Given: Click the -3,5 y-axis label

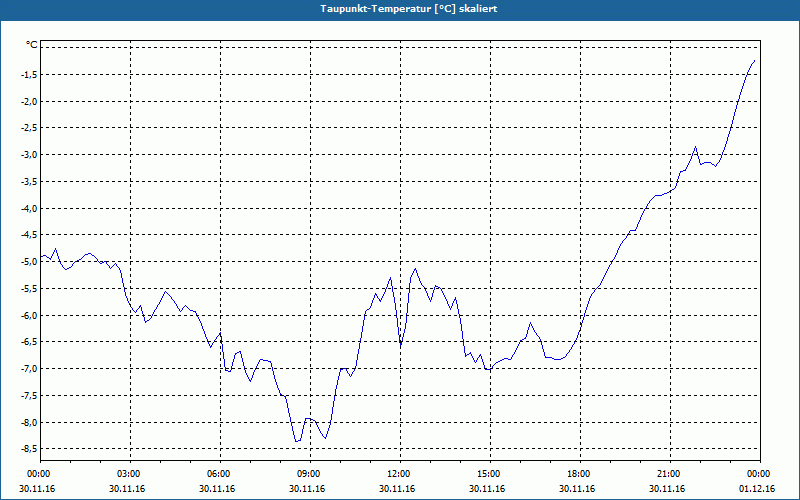Looking at the screenshot, I should tap(29, 181).
